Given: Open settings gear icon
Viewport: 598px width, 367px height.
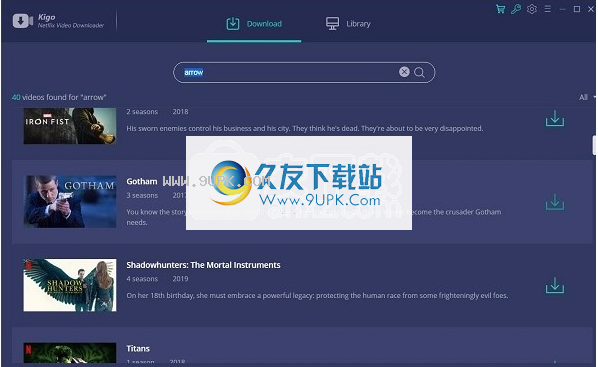Looking at the screenshot, I should click(x=532, y=9).
